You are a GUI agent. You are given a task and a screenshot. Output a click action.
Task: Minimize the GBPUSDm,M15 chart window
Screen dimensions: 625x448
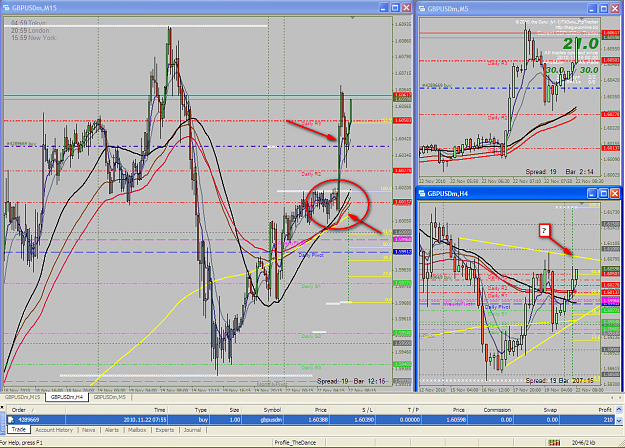[383, 8]
